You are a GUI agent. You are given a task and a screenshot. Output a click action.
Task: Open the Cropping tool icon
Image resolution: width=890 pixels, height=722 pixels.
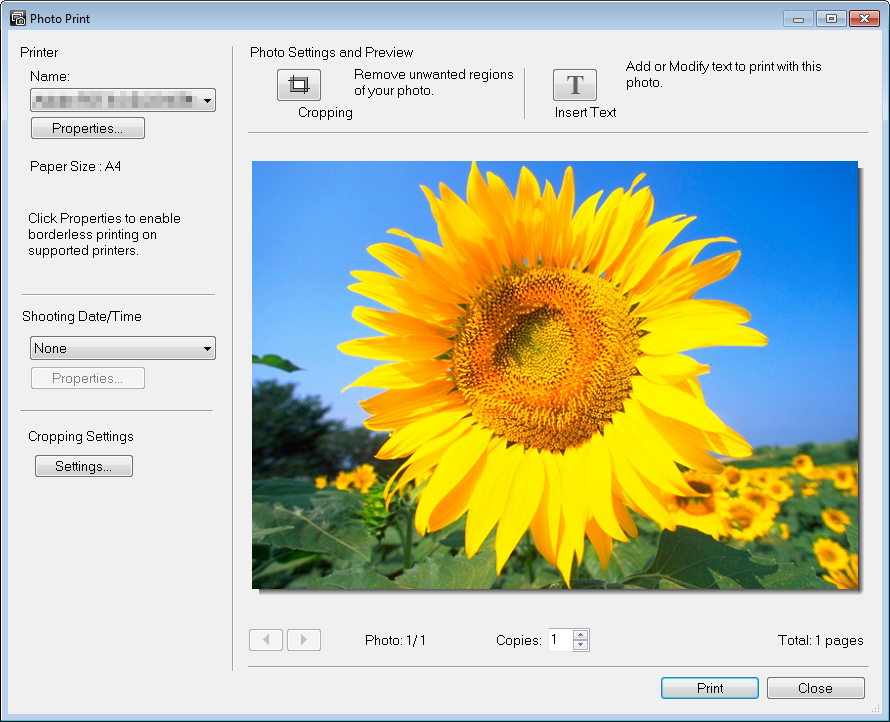click(299, 85)
